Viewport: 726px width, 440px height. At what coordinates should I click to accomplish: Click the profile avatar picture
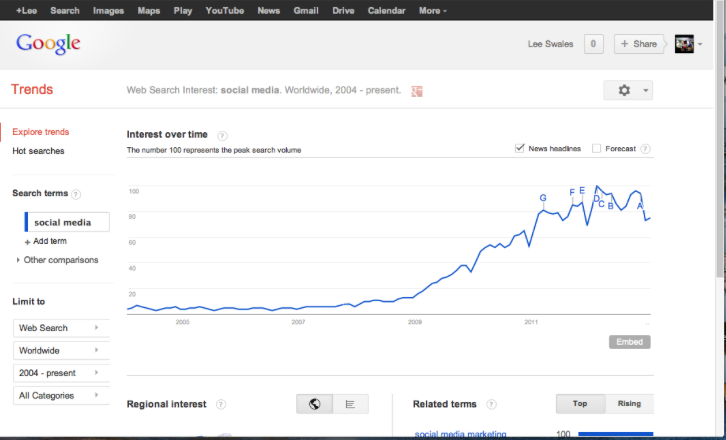click(x=684, y=44)
